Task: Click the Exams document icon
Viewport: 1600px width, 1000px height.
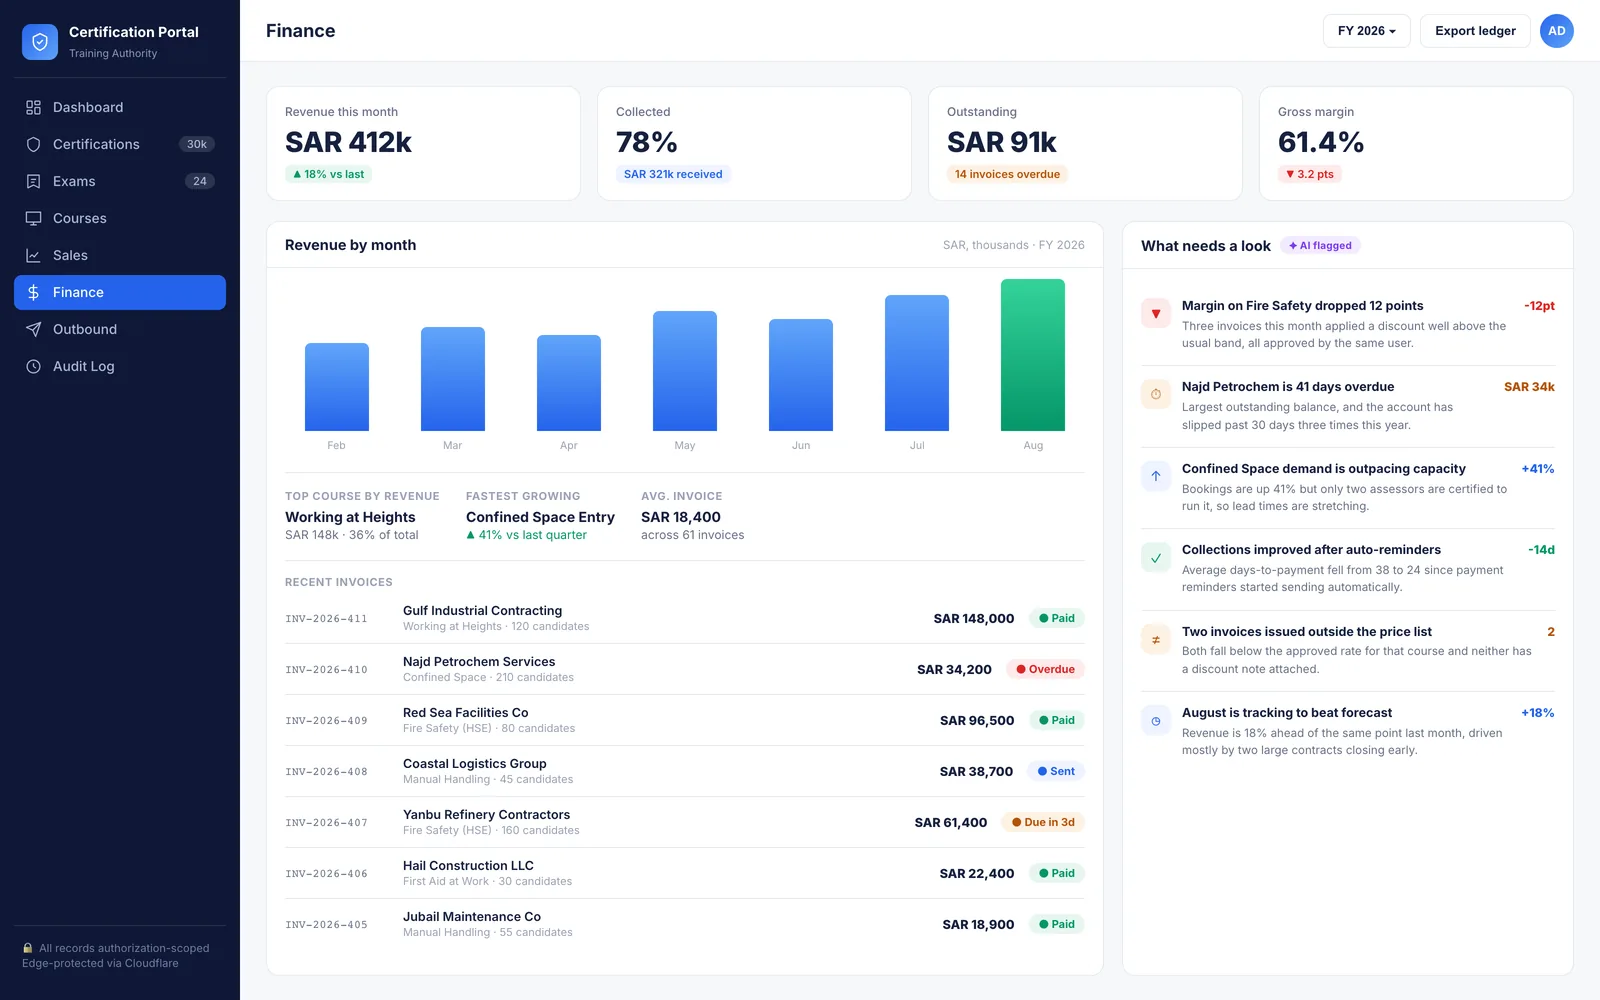Action: click(33, 181)
